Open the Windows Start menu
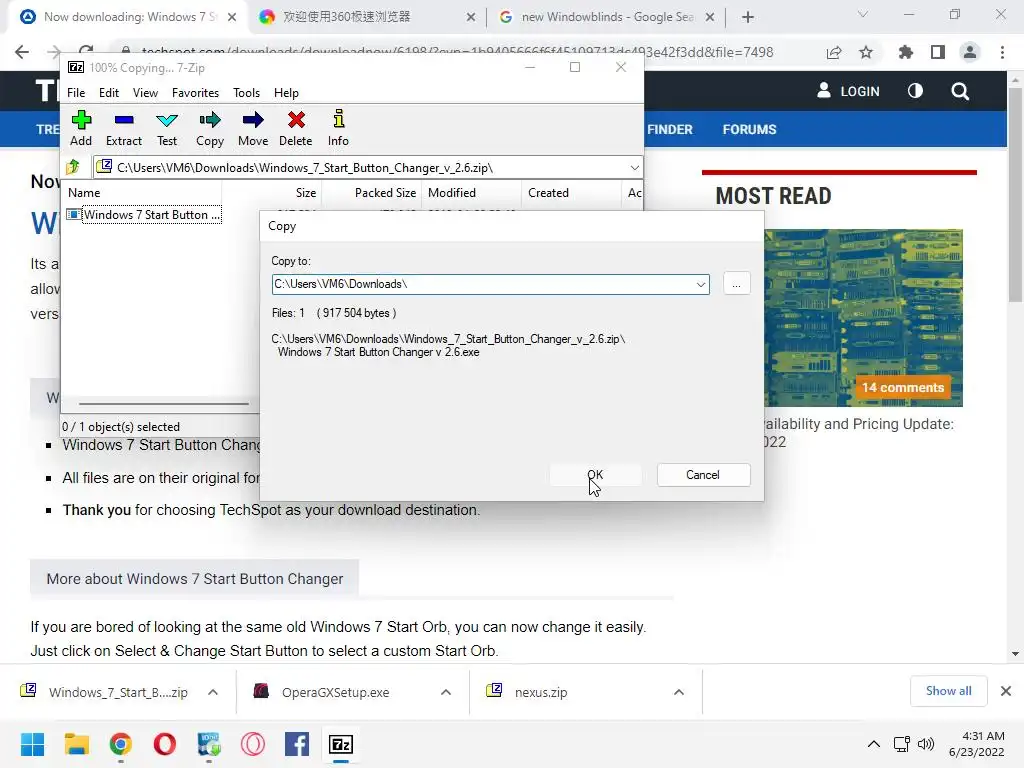 click(x=33, y=744)
